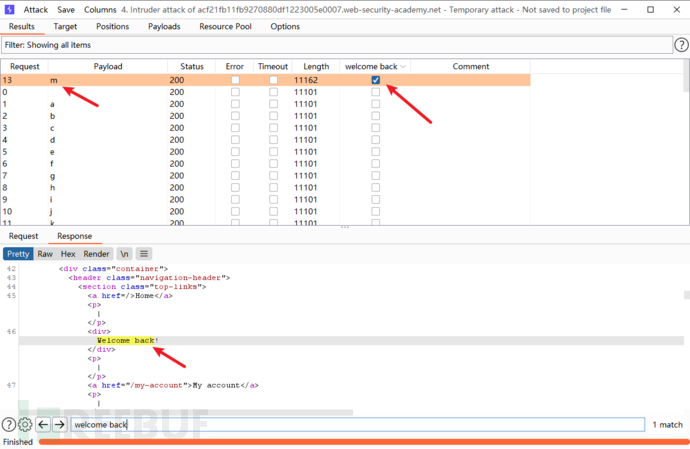
Task: Click the '1 match' search result label
Action: tap(668, 425)
